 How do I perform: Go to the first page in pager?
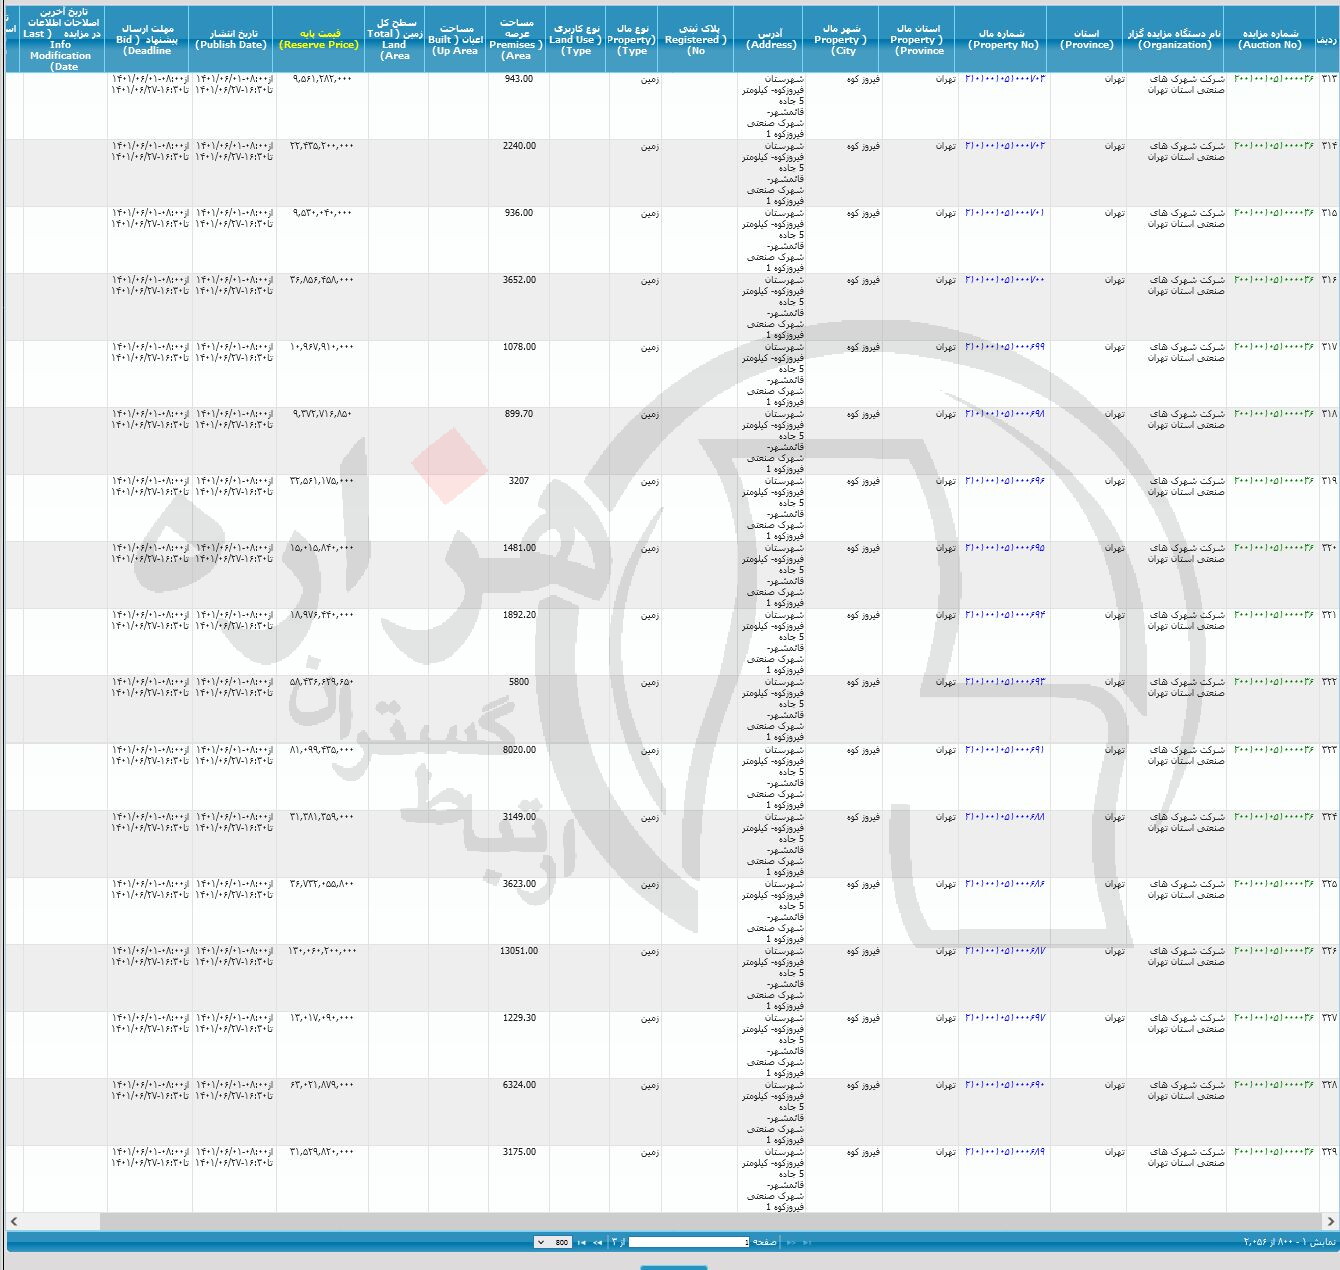806,1242
